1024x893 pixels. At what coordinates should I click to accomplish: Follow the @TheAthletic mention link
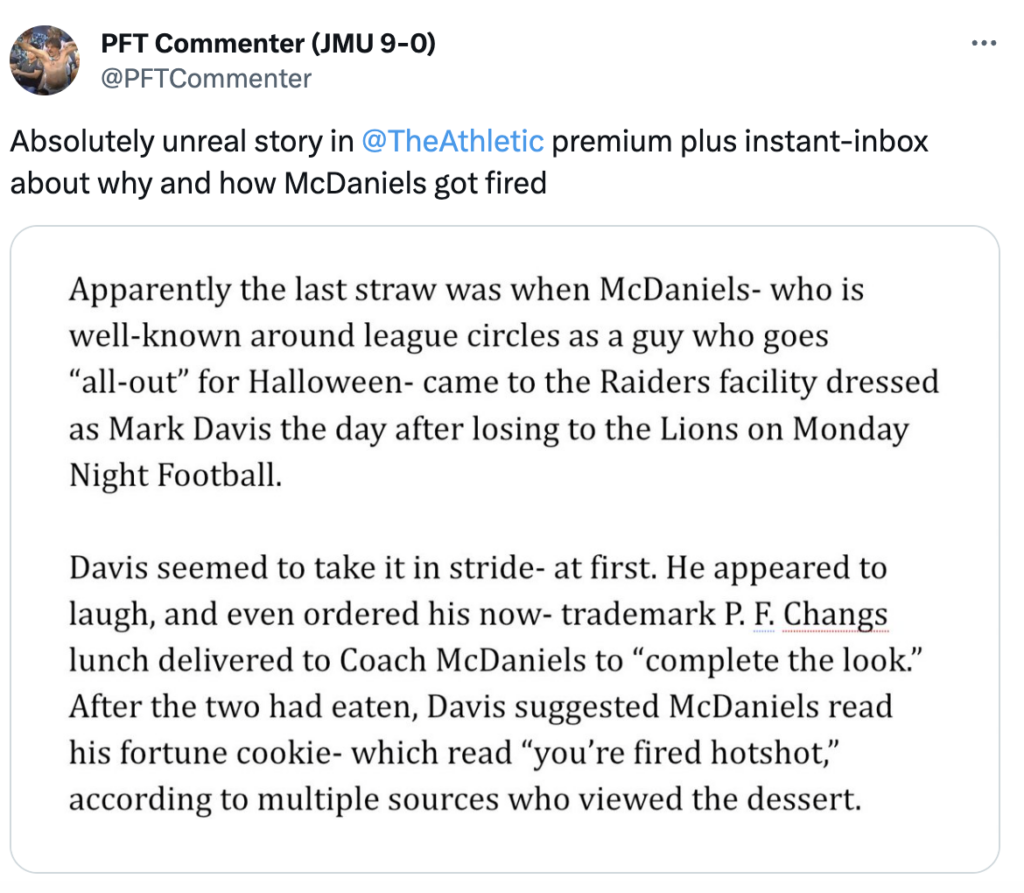[x=452, y=141]
